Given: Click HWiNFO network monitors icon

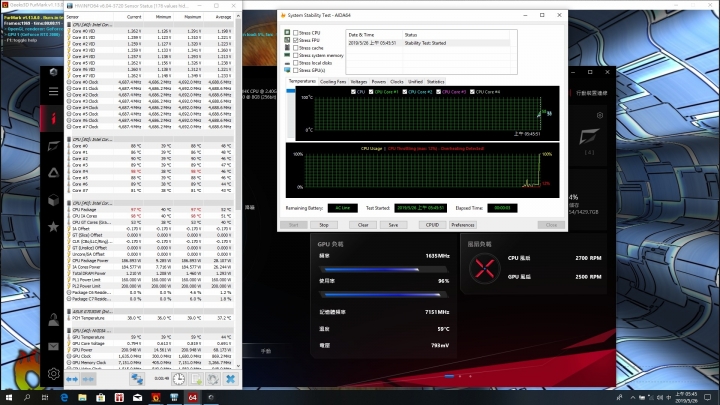Looking at the screenshot, I should 137,379.
